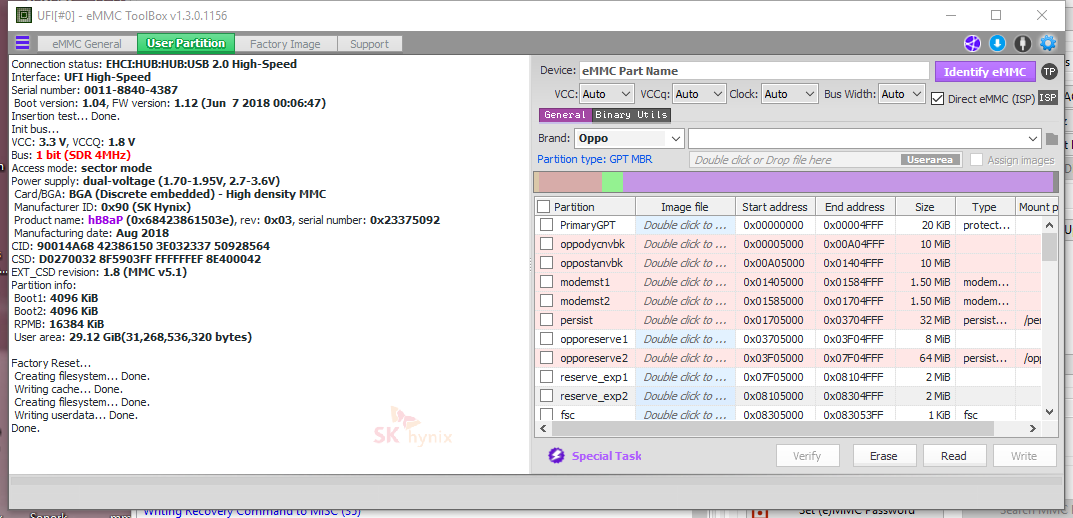Open the blue settings gear icon
This screenshot has width=1073, height=518.
click(1048, 44)
